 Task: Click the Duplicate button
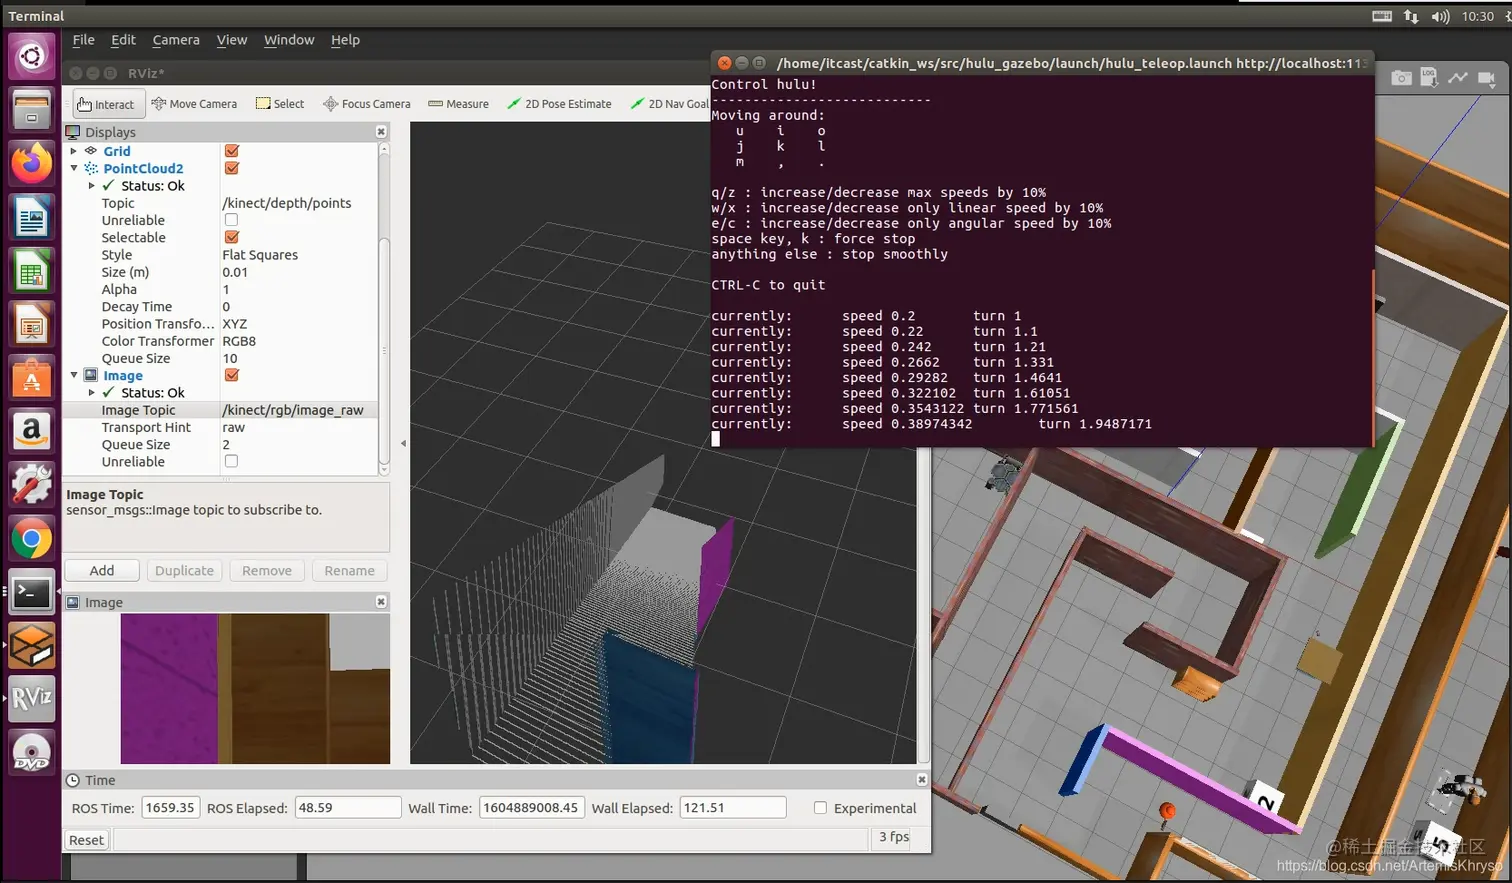tap(184, 570)
